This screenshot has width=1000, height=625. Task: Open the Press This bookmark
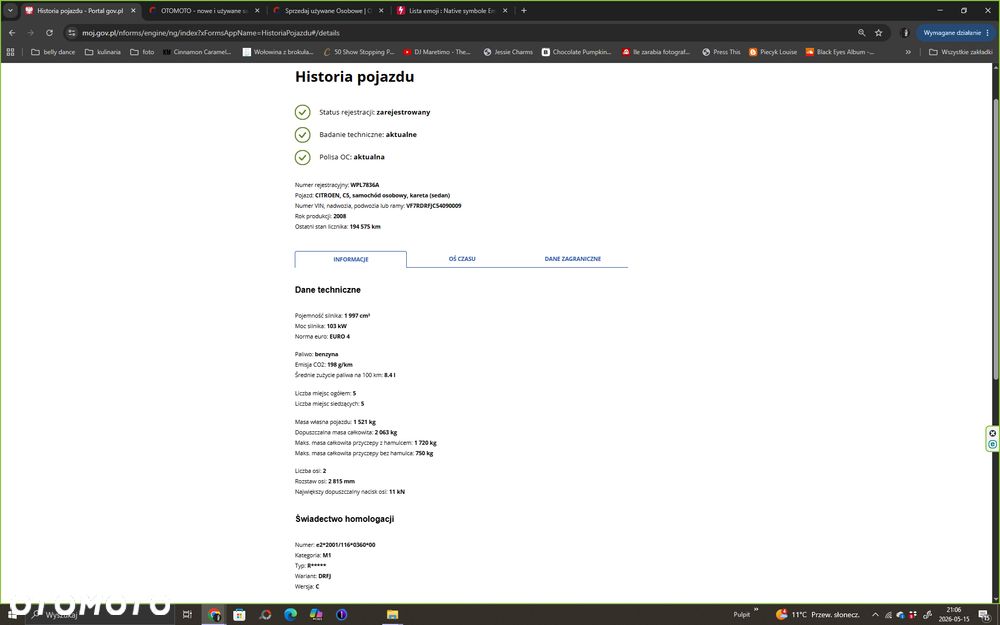721,52
